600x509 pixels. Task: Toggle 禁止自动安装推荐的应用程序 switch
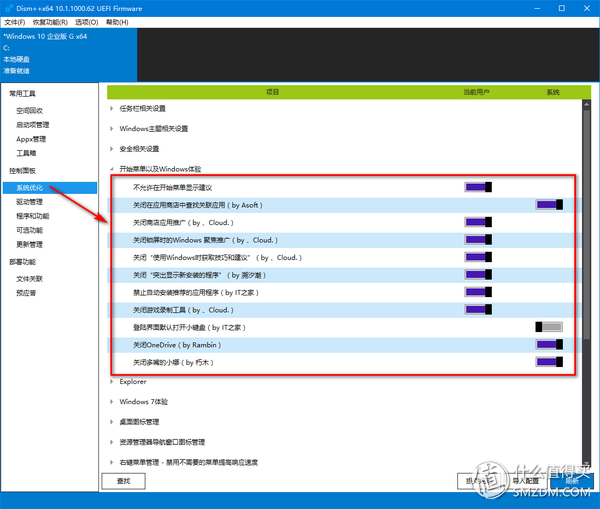(478, 292)
